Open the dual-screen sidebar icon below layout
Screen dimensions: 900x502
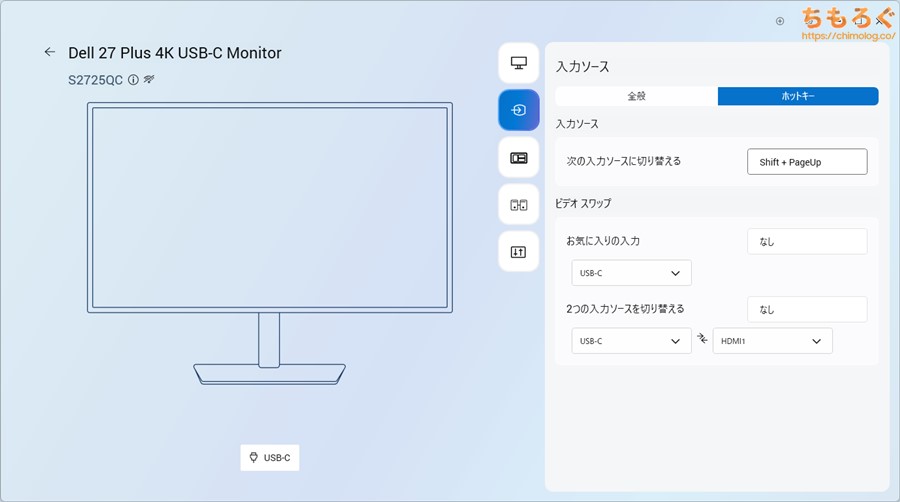[518, 205]
